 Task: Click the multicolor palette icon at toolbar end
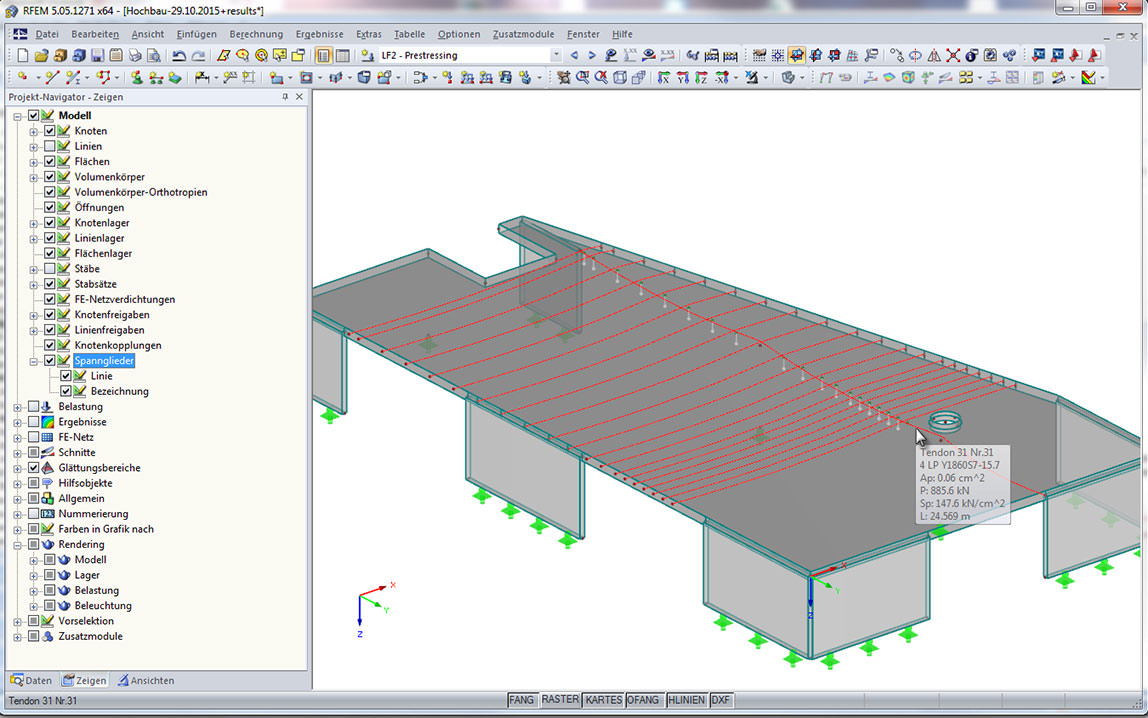point(1089,78)
